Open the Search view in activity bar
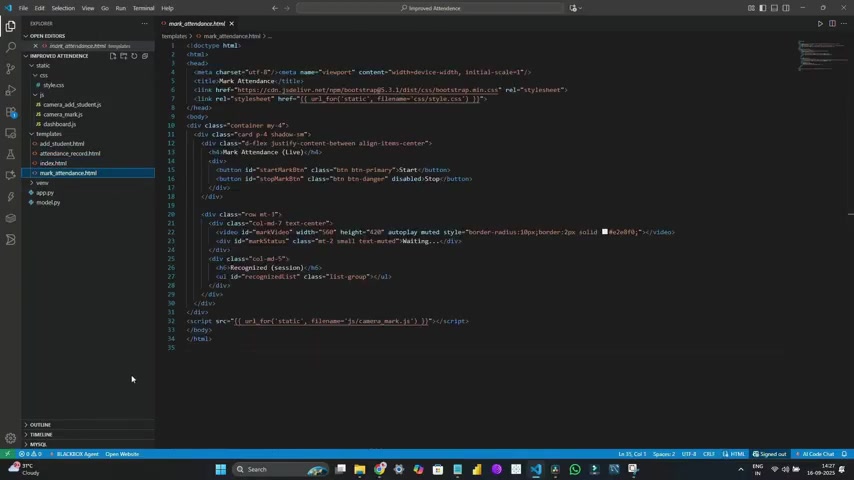Screen dimensions: 854x480 (x=11, y=47)
